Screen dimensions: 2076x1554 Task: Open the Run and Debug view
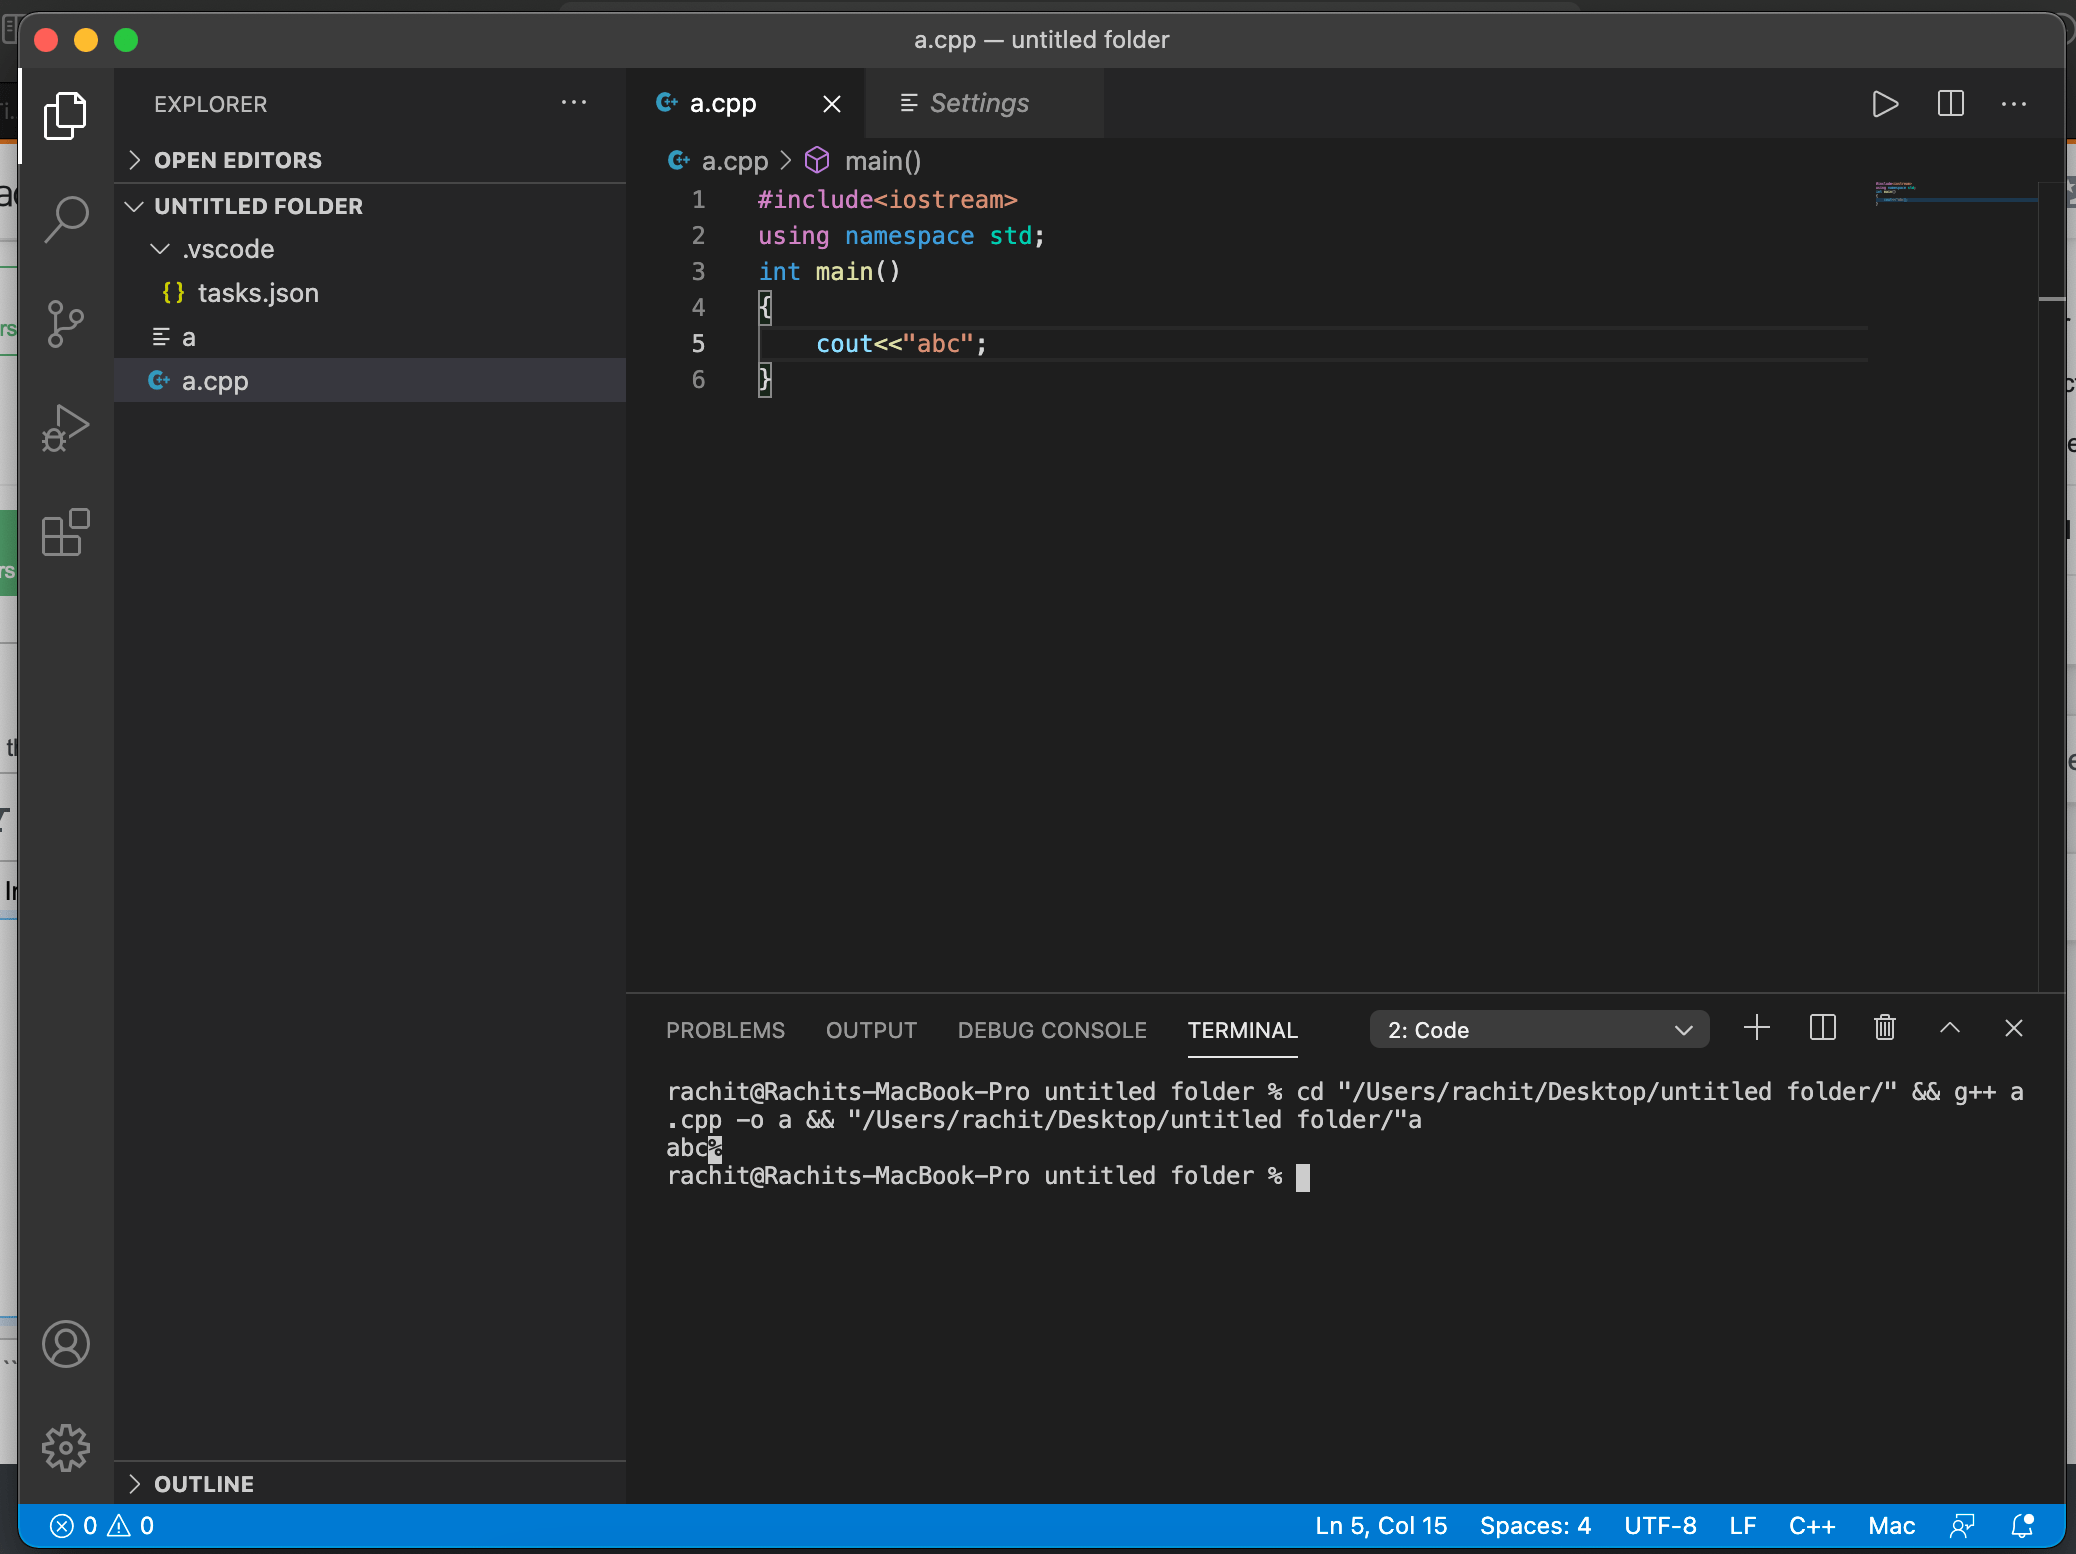coord(66,428)
